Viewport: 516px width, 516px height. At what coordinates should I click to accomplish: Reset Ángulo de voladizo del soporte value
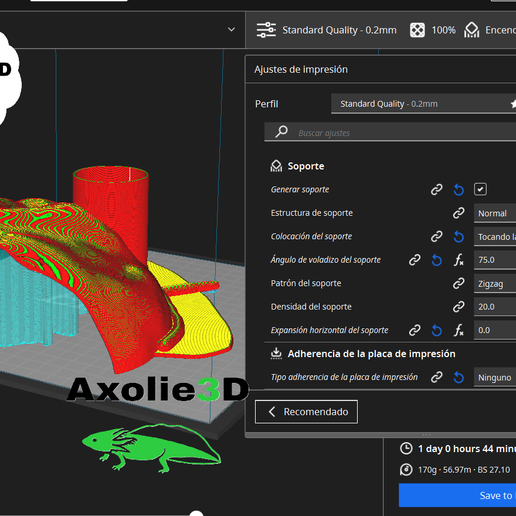437,260
